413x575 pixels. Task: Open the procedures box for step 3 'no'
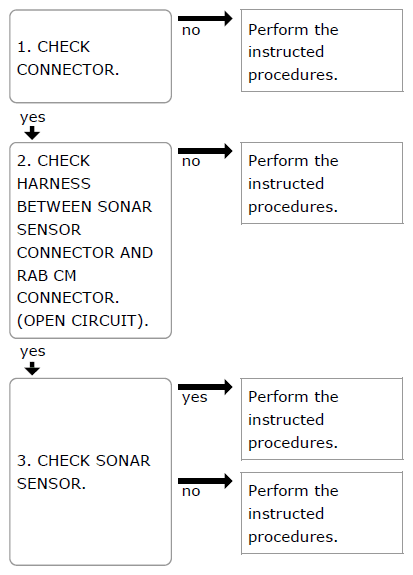(x=322, y=513)
